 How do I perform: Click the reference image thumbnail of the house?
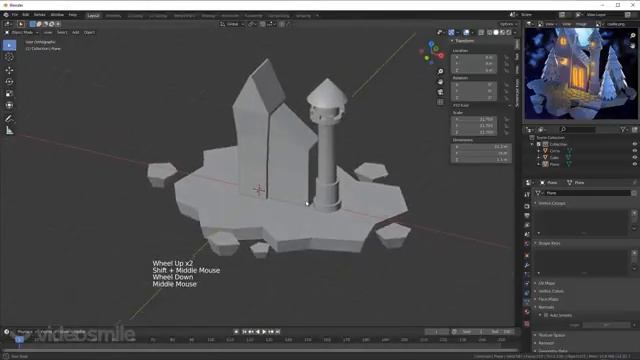581,74
